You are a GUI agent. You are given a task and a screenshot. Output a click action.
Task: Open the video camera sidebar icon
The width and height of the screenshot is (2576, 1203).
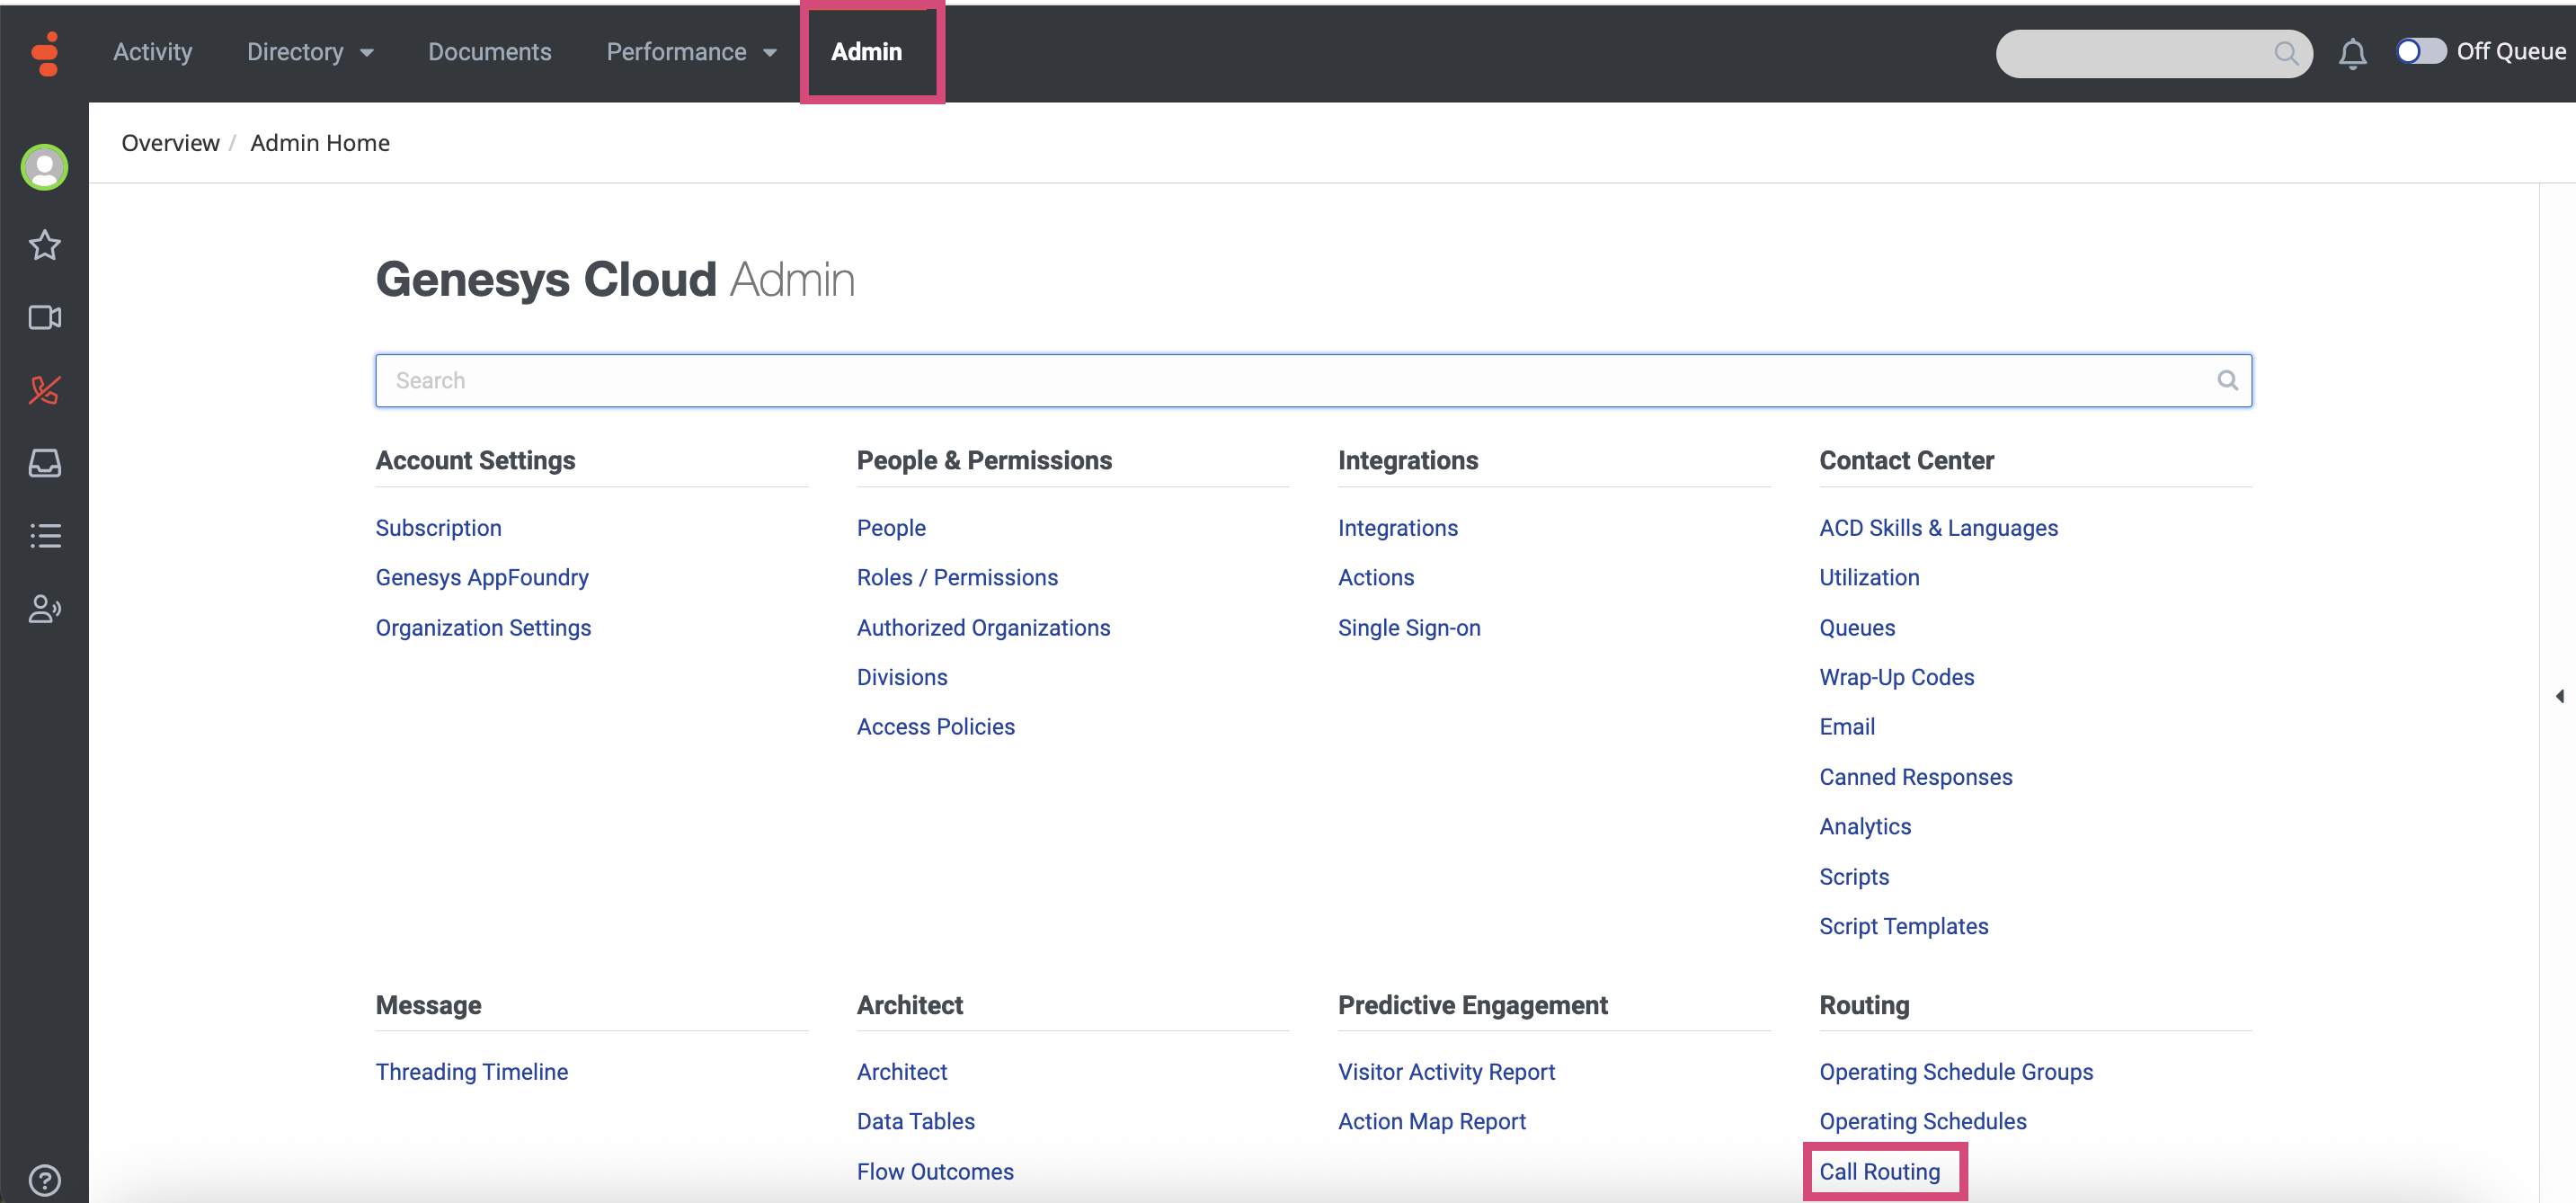tap(45, 318)
